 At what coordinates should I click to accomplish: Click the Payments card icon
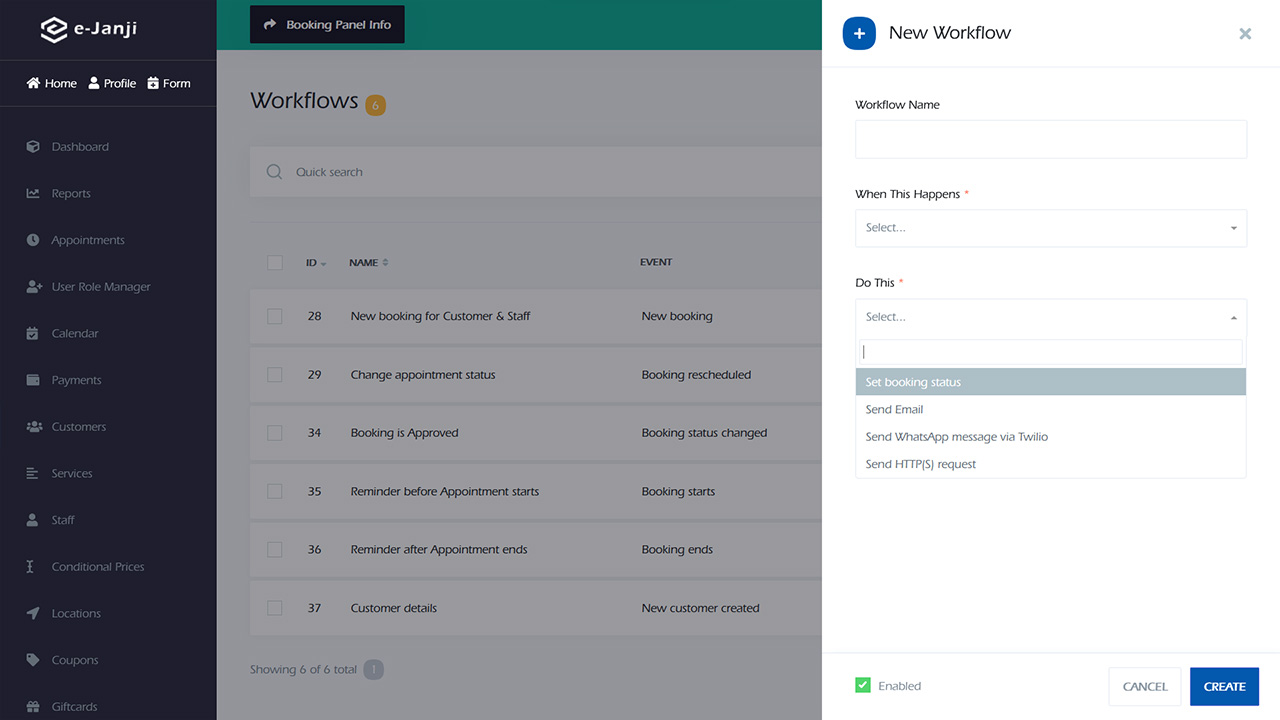tap(33, 380)
